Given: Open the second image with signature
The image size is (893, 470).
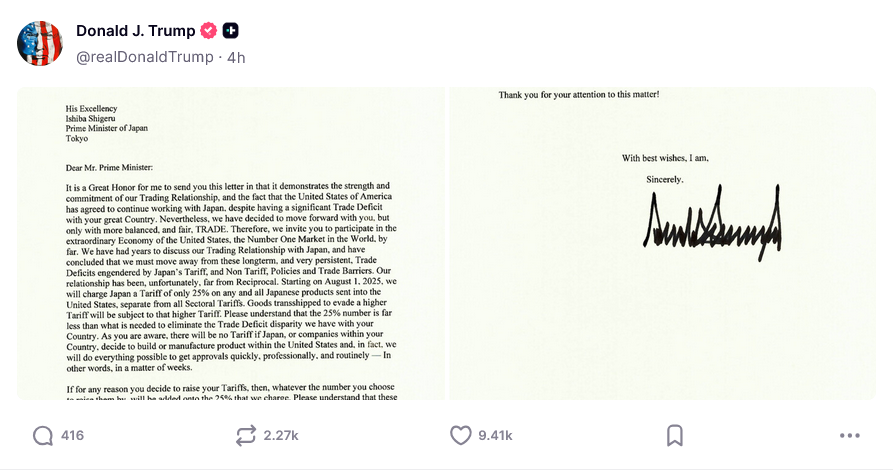Looking at the screenshot, I should (662, 244).
